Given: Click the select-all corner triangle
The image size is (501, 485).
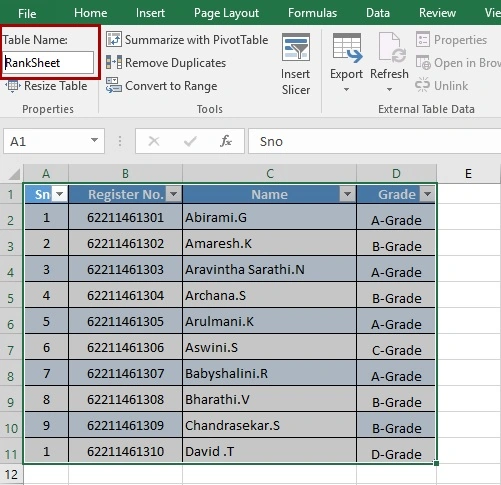Looking at the screenshot, I should pos(14,174).
